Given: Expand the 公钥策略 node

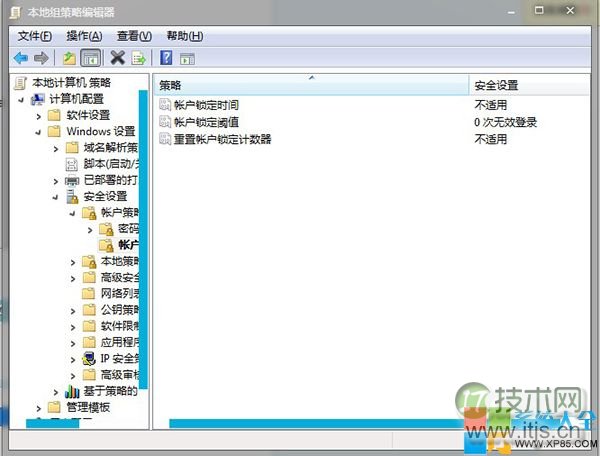Looking at the screenshot, I should tap(73, 311).
